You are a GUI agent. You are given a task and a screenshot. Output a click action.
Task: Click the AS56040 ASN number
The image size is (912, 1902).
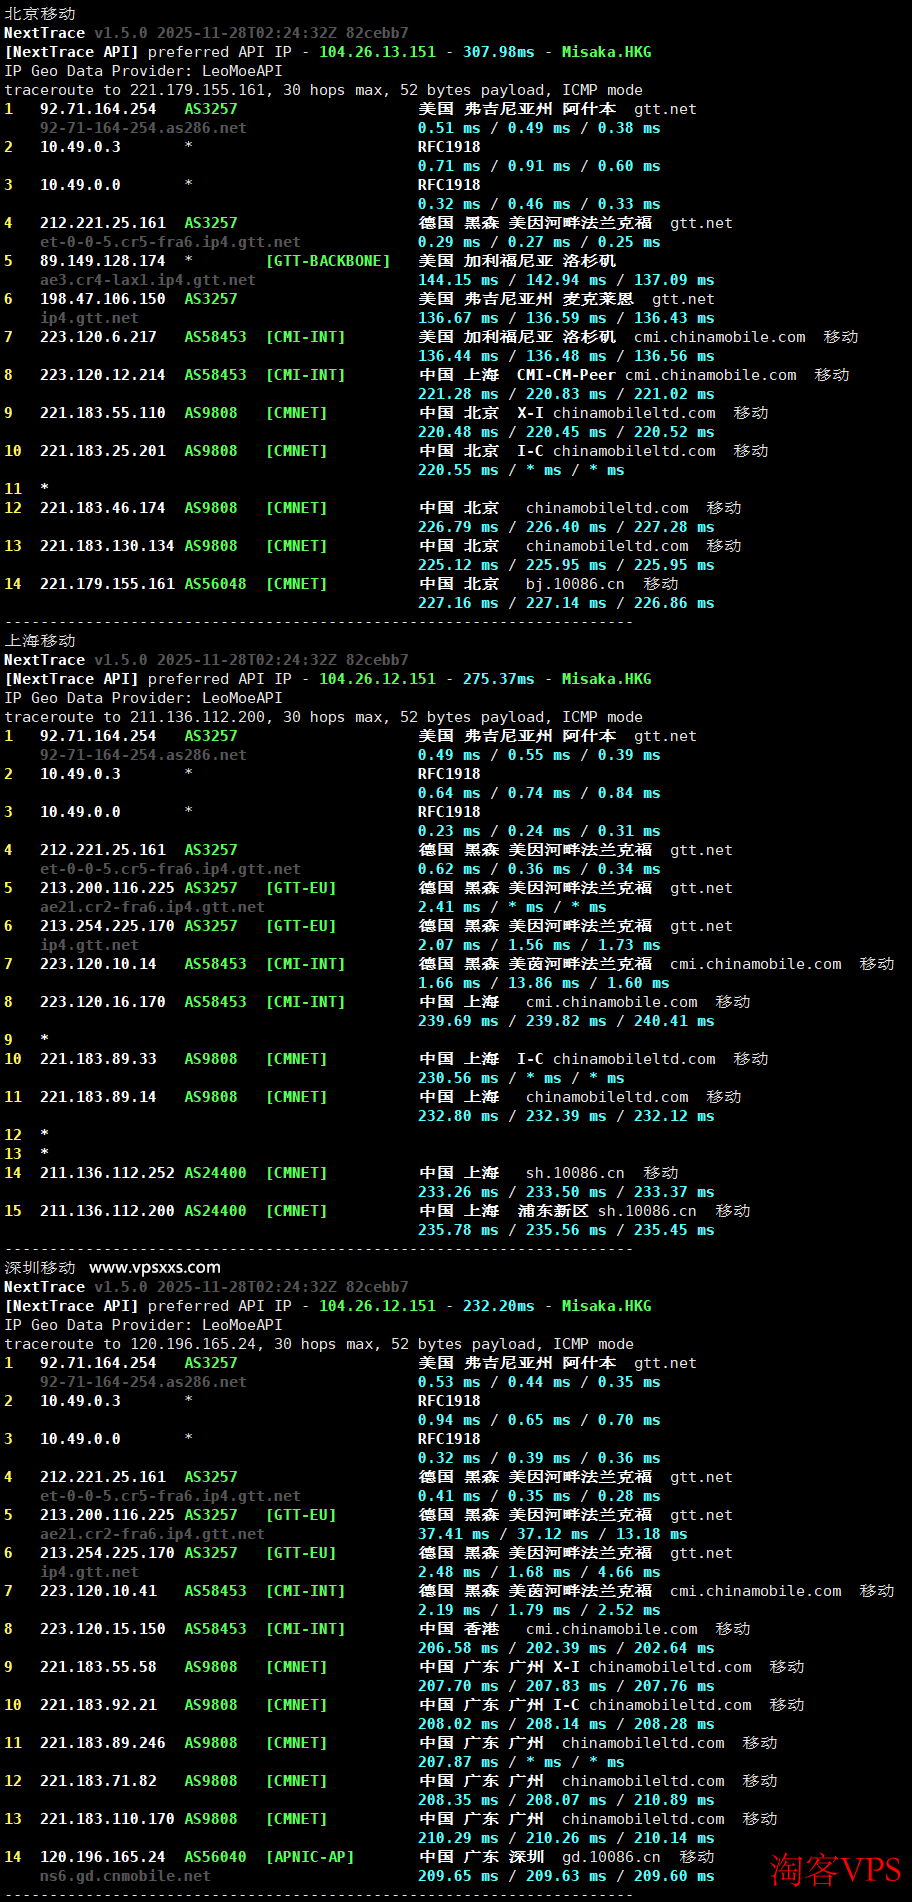tap(215, 1857)
